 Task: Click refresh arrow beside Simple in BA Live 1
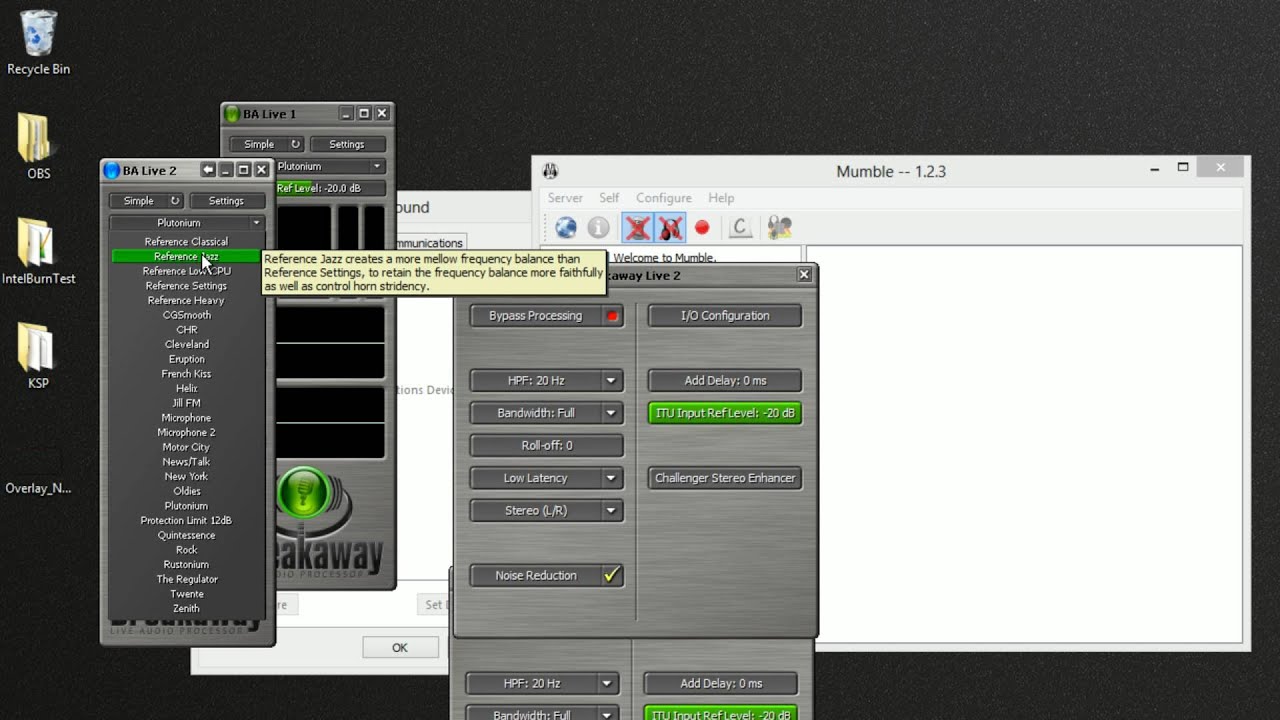(x=295, y=144)
